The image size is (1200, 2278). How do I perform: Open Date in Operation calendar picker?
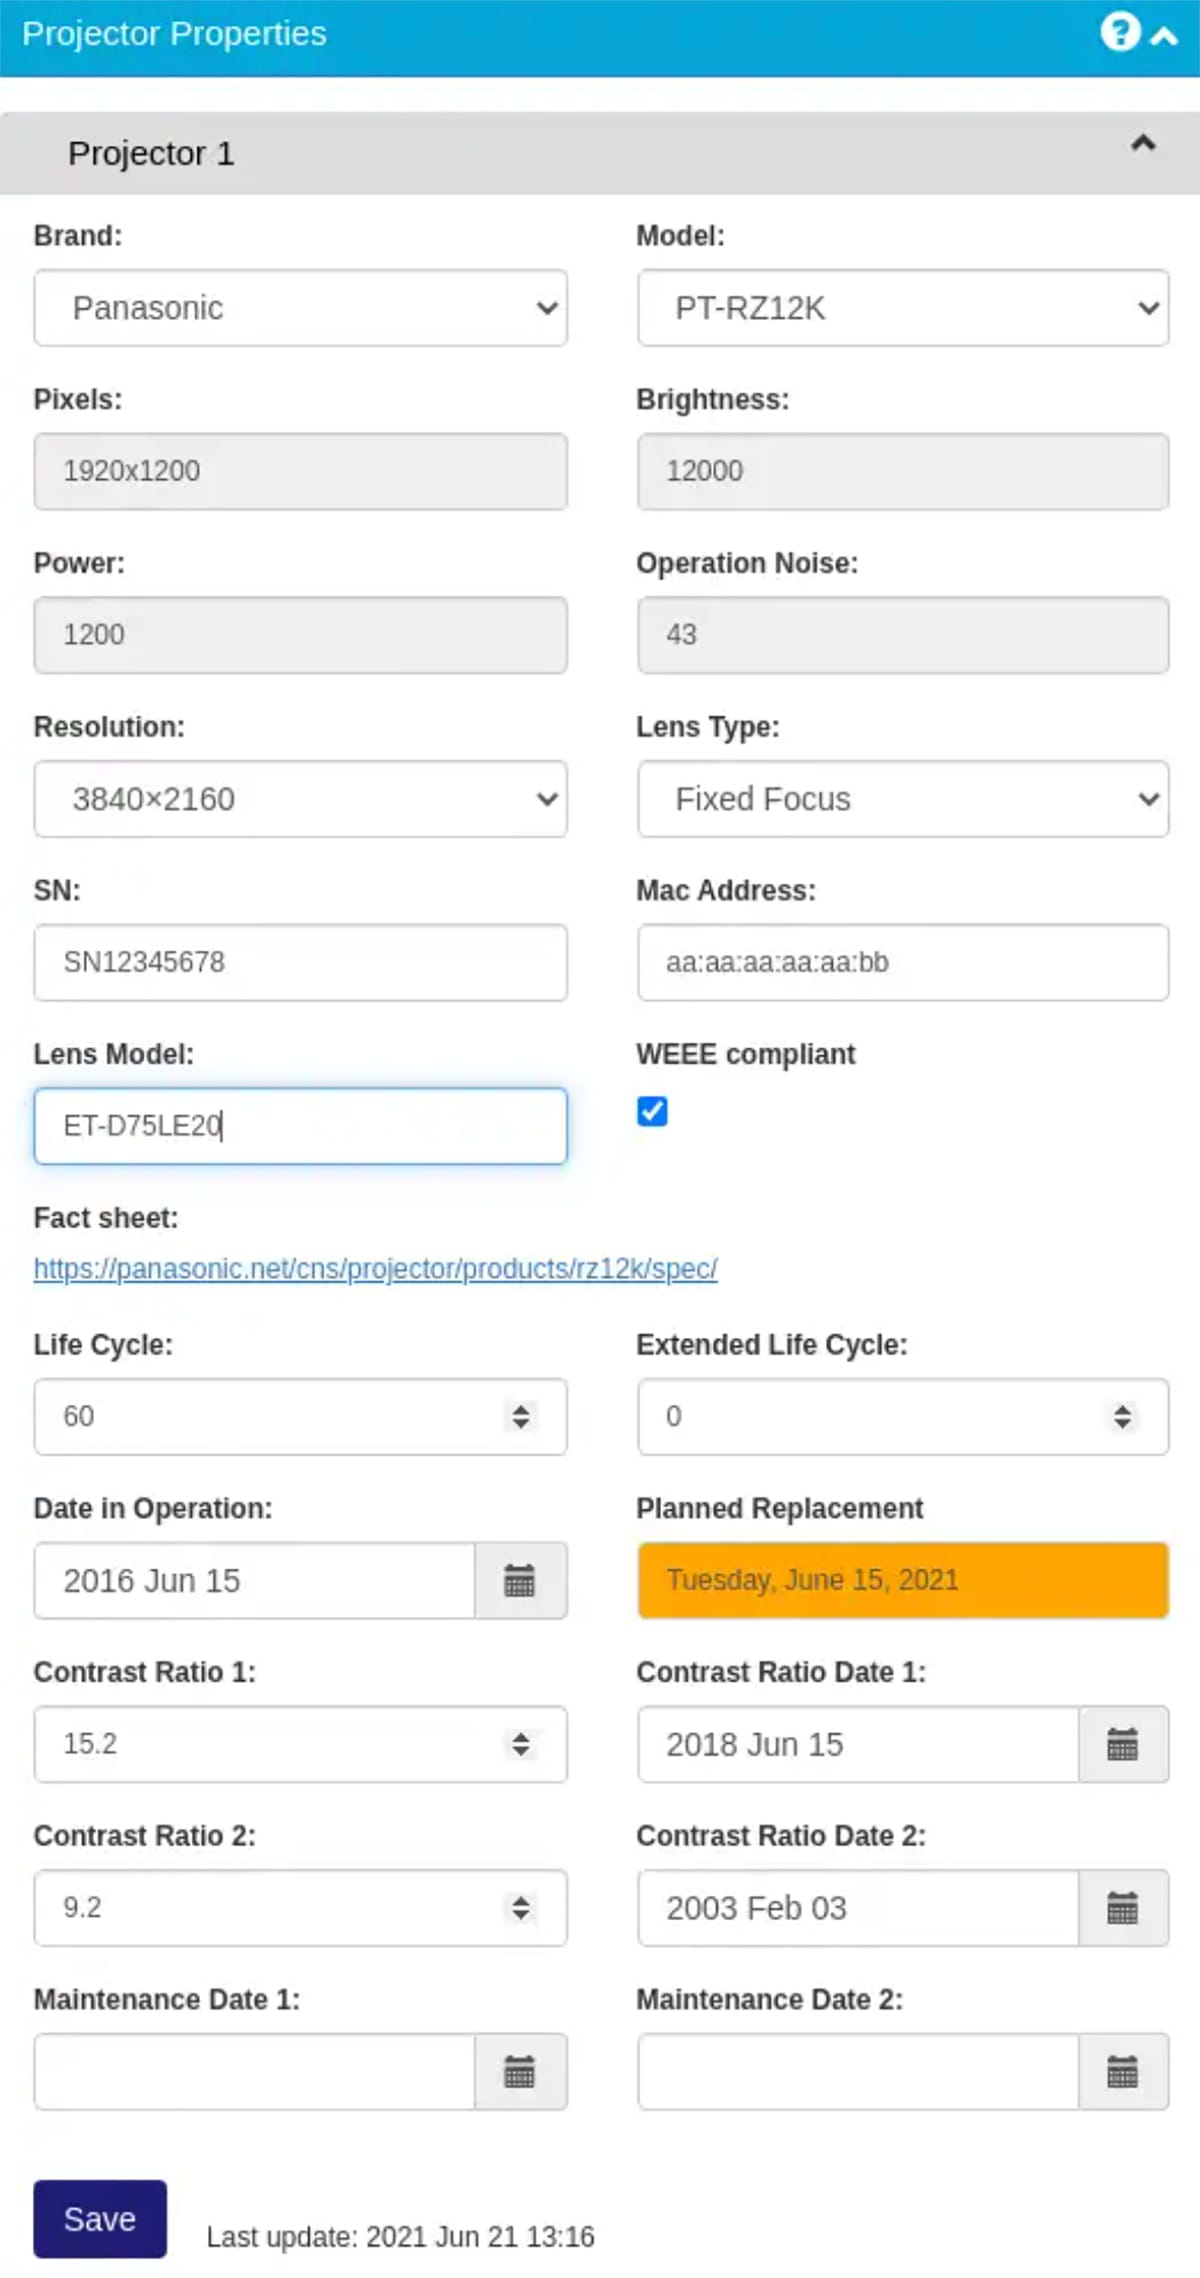tap(520, 1581)
